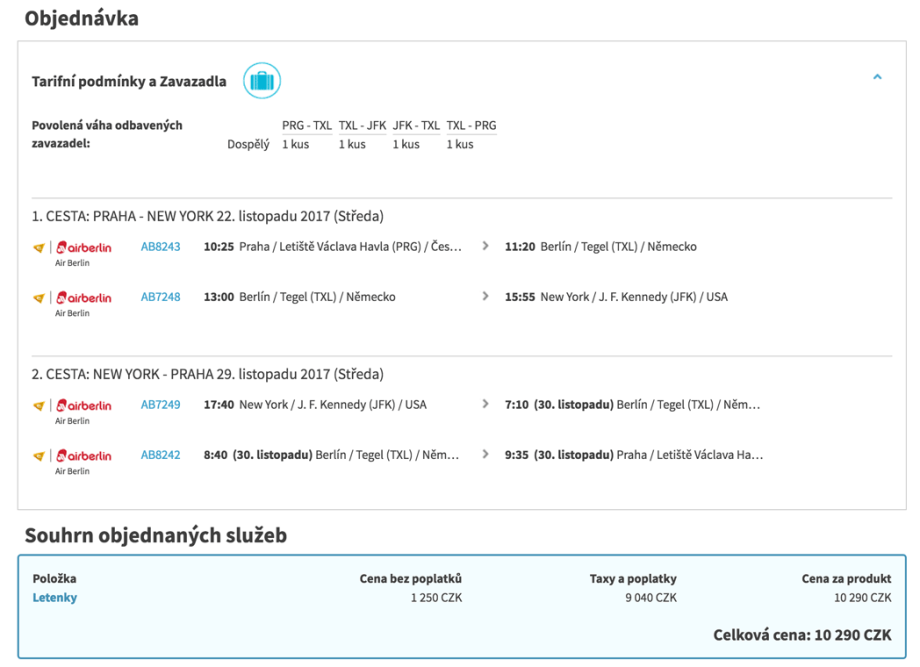This screenshot has width=920, height=667.
Task: Select the PRG - TXL baggage column header
Action: [x=306, y=126]
